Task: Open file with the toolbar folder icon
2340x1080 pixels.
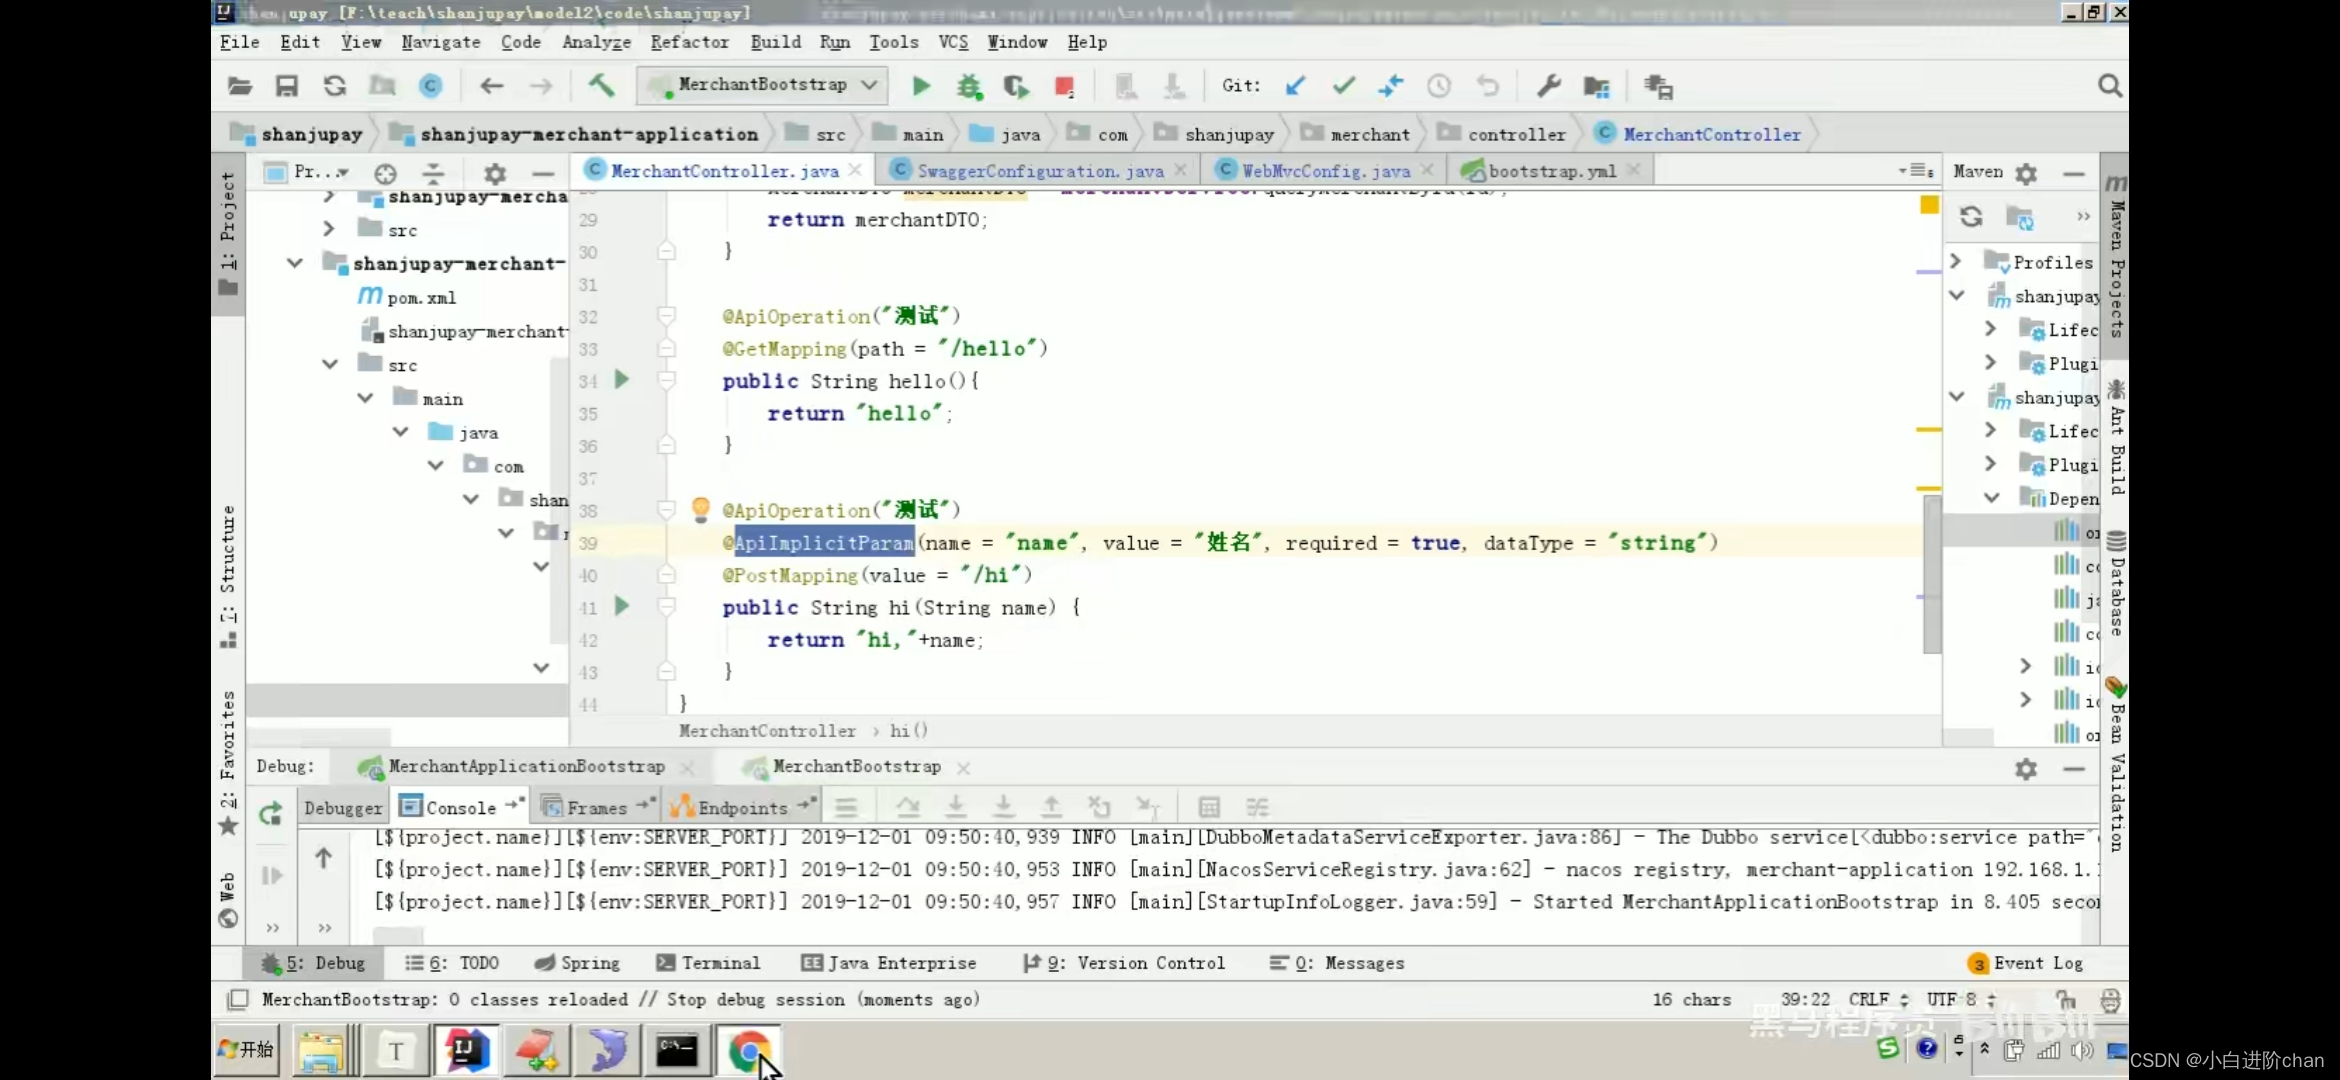Action: pyautogui.click(x=240, y=86)
